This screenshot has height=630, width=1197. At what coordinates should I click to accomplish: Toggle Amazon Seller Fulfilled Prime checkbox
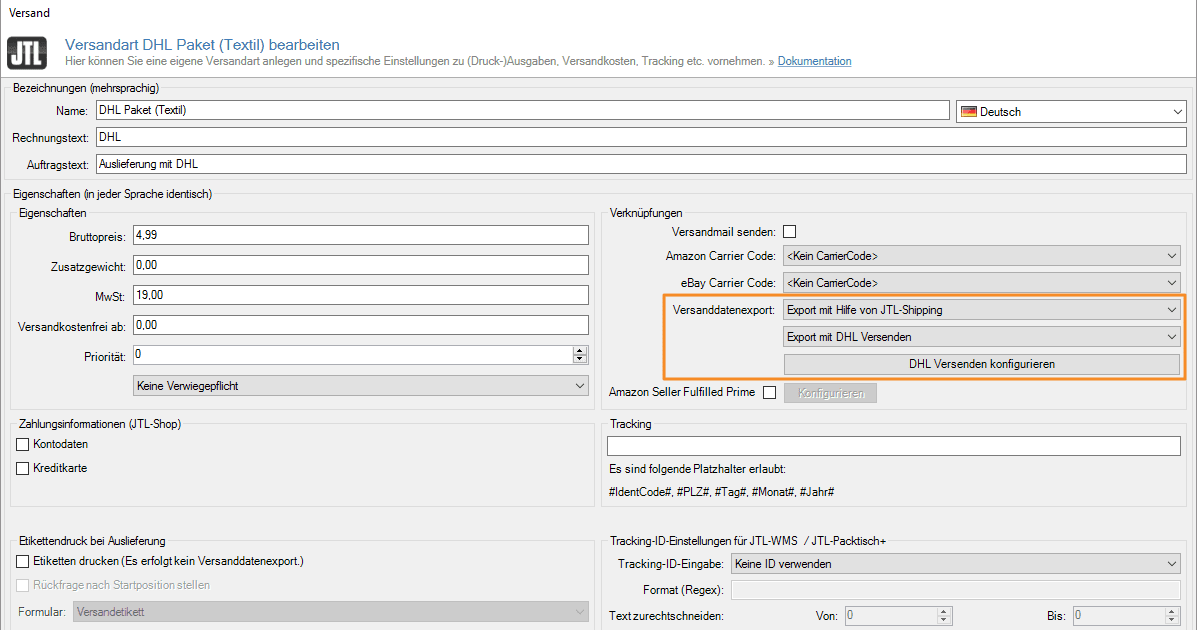pyautogui.click(x=770, y=393)
